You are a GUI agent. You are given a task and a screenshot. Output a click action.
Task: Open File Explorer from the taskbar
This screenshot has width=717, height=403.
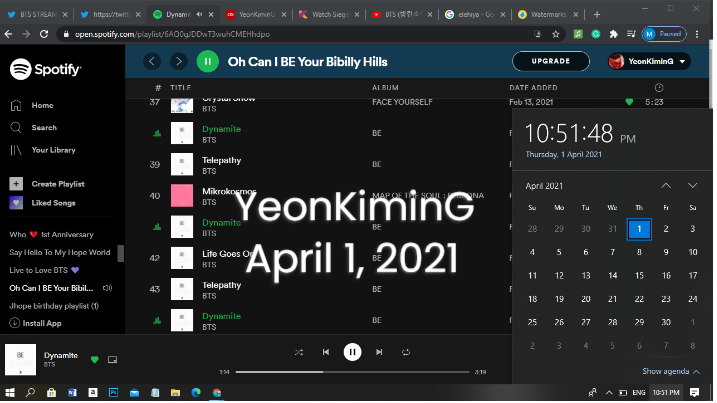point(176,394)
